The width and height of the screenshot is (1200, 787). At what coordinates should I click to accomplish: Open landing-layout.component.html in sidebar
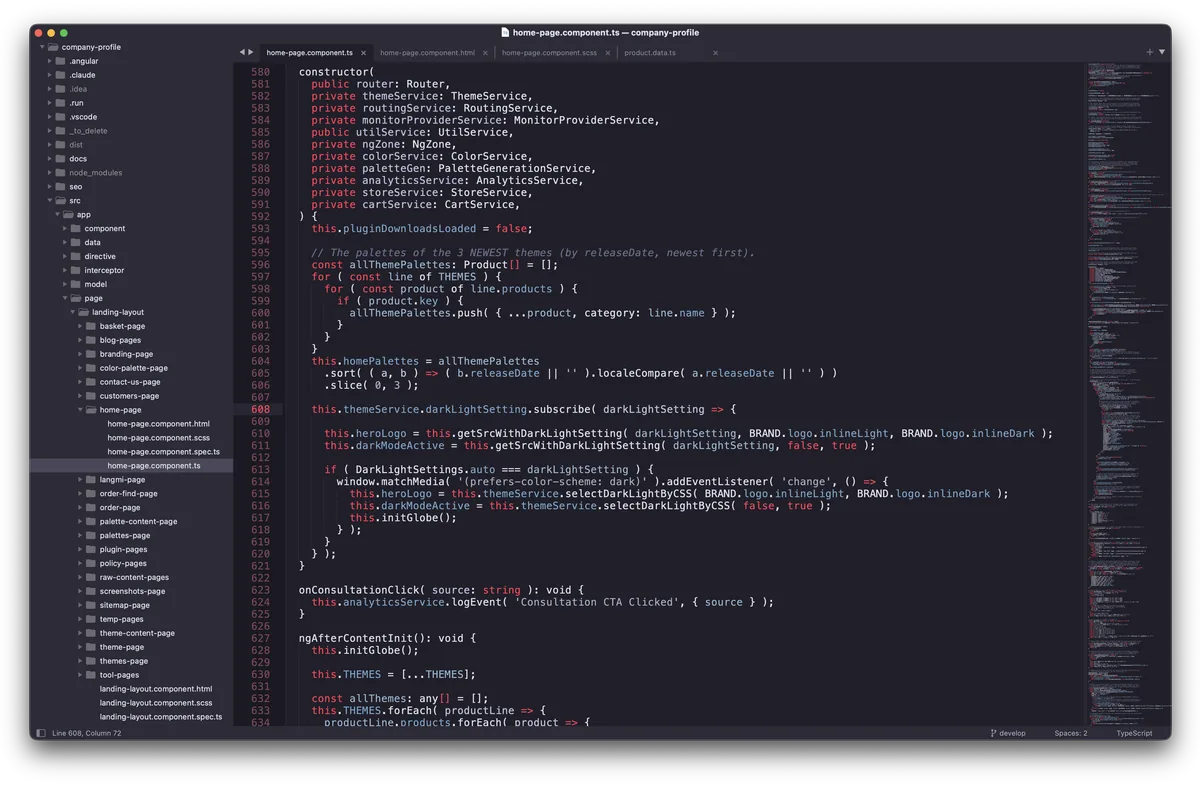156,689
